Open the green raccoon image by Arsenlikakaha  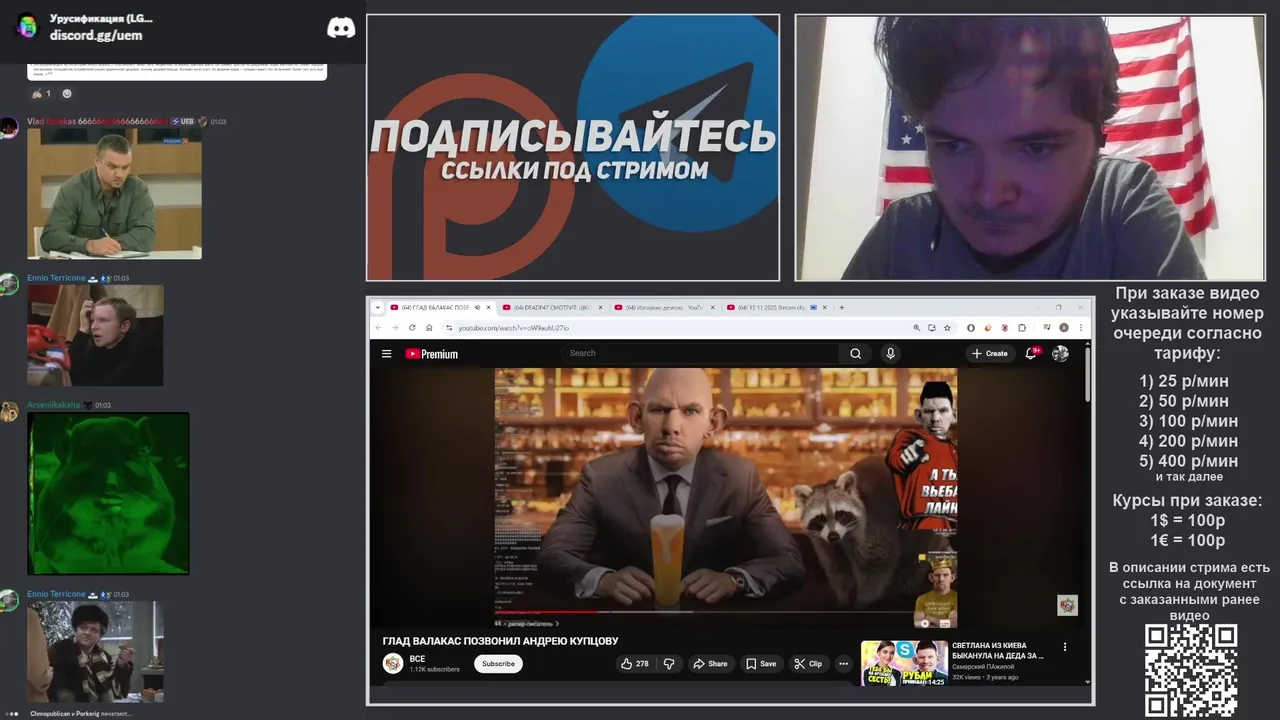(108, 493)
